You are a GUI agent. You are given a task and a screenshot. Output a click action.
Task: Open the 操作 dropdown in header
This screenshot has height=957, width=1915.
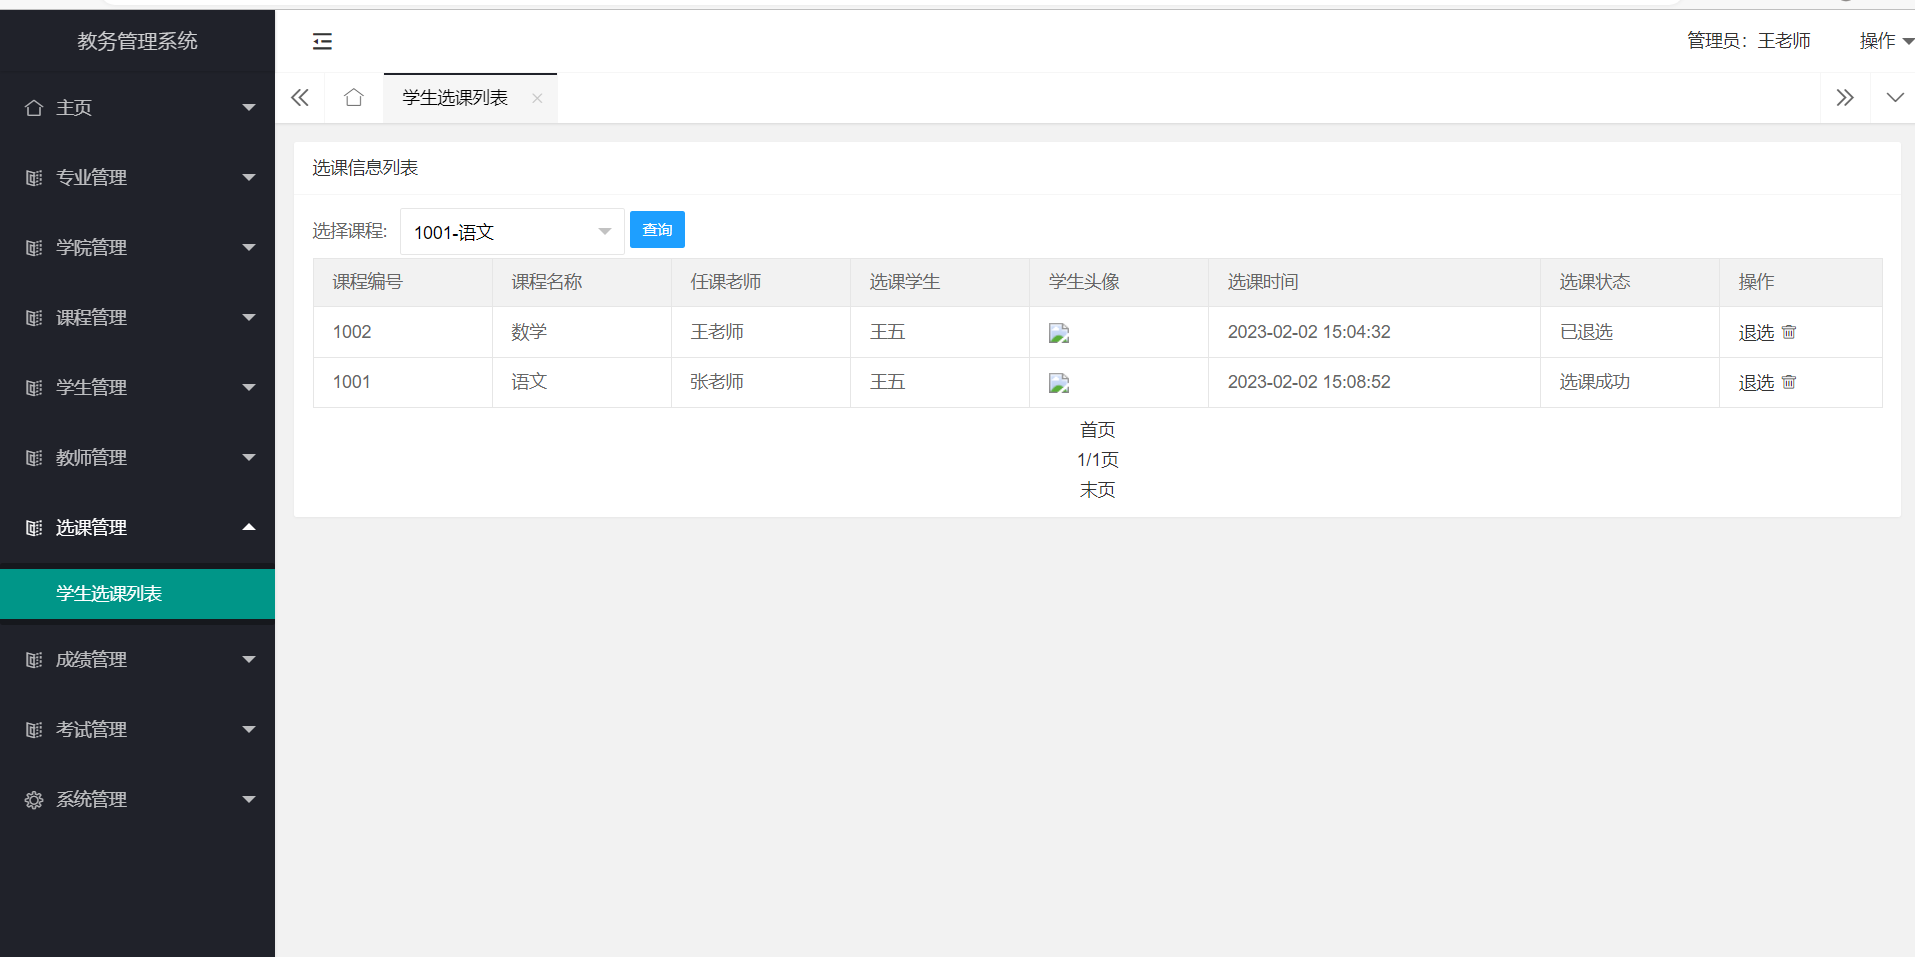pyautogui.click(x=1884, y=41)
